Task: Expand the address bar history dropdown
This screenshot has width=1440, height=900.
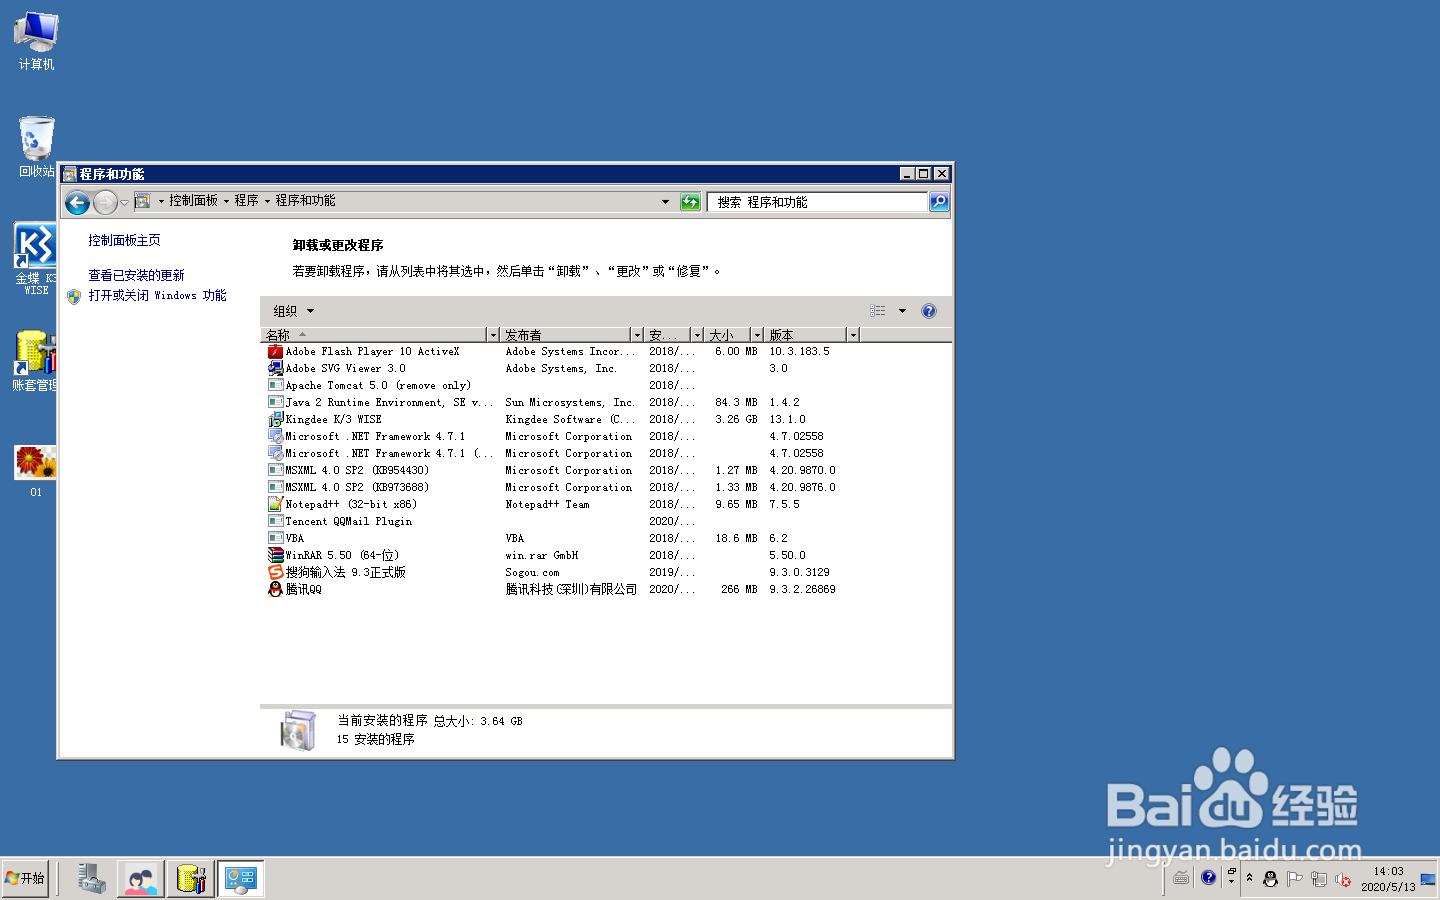Action: pos(665,202)
